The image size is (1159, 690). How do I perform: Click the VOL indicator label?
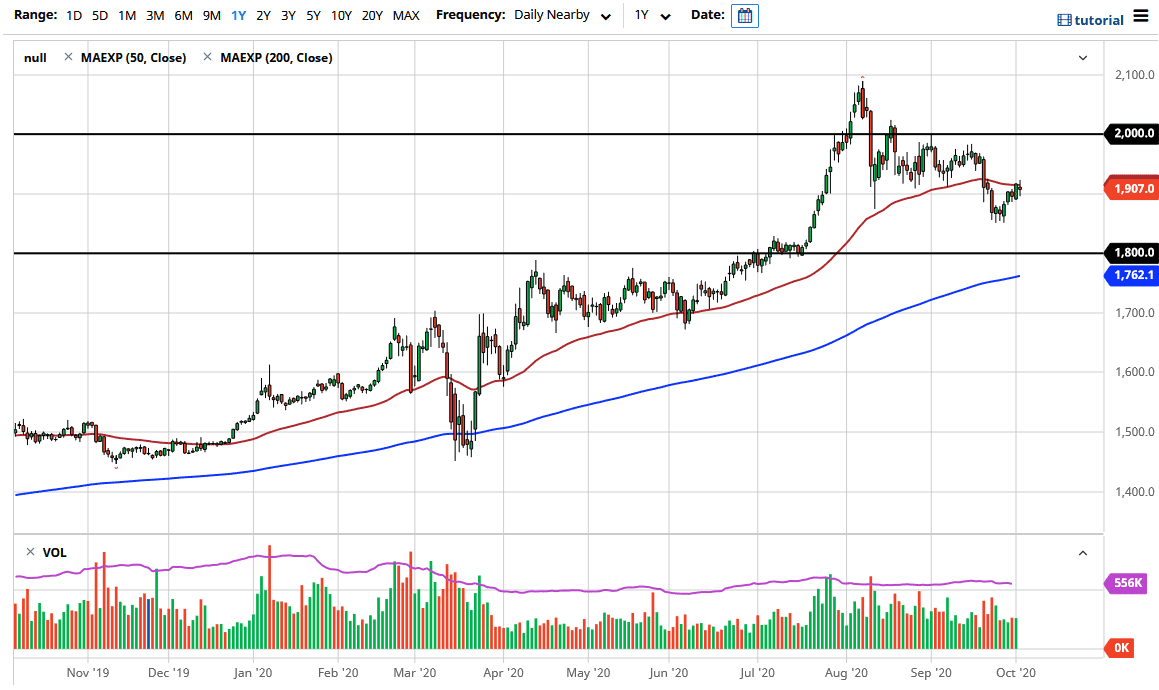[54, 552]
